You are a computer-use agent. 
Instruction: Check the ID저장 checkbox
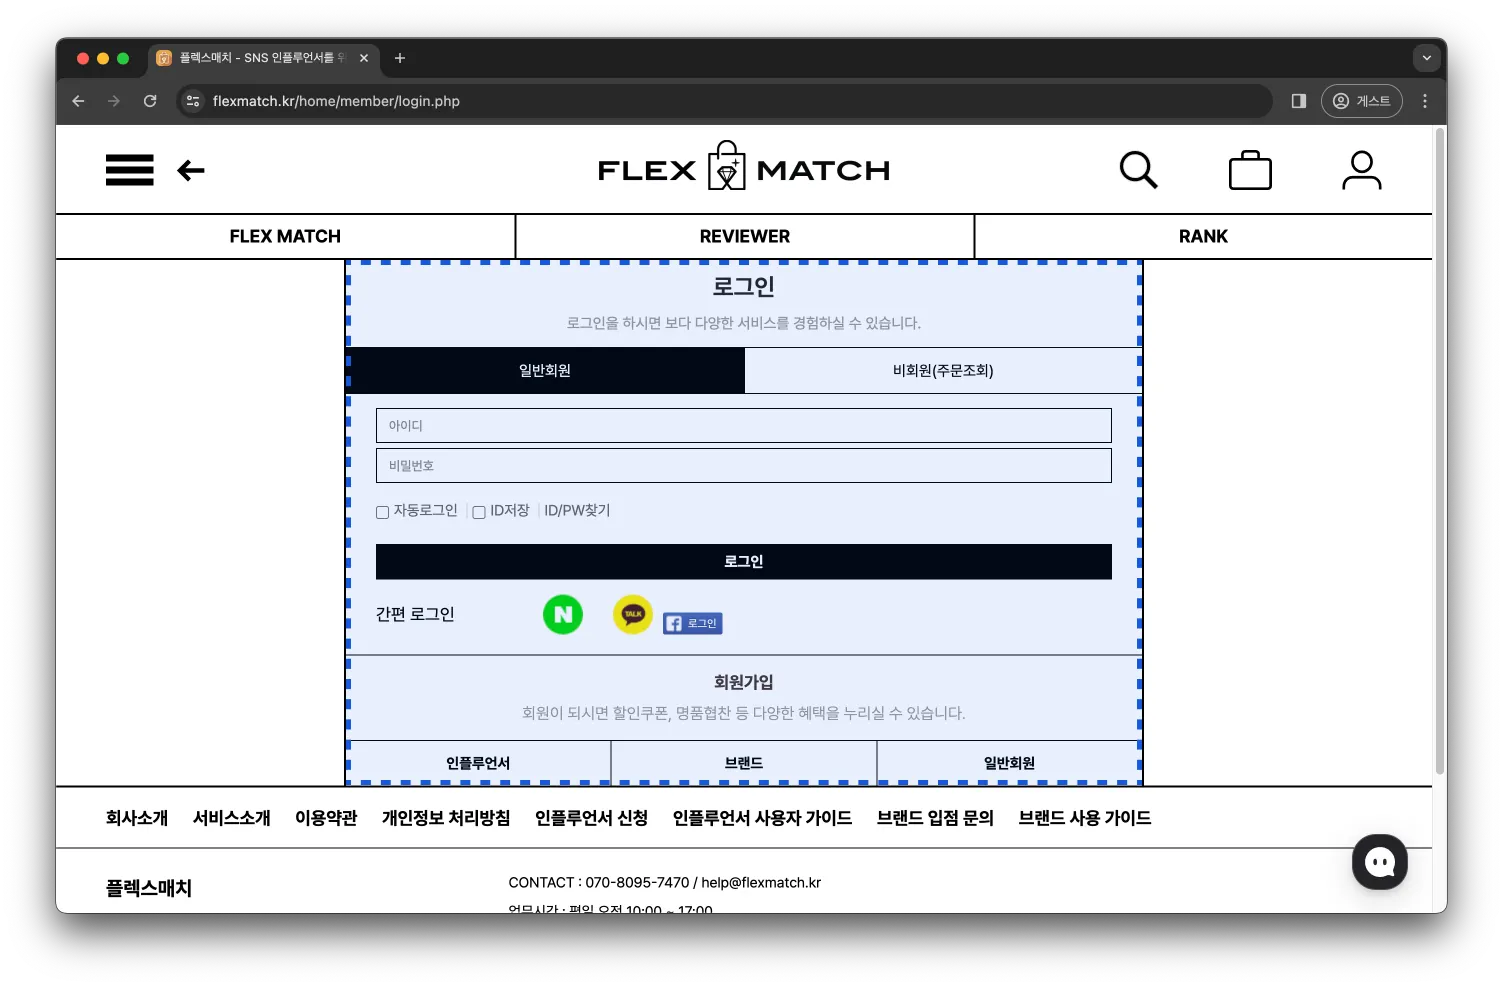click(479, 512)
